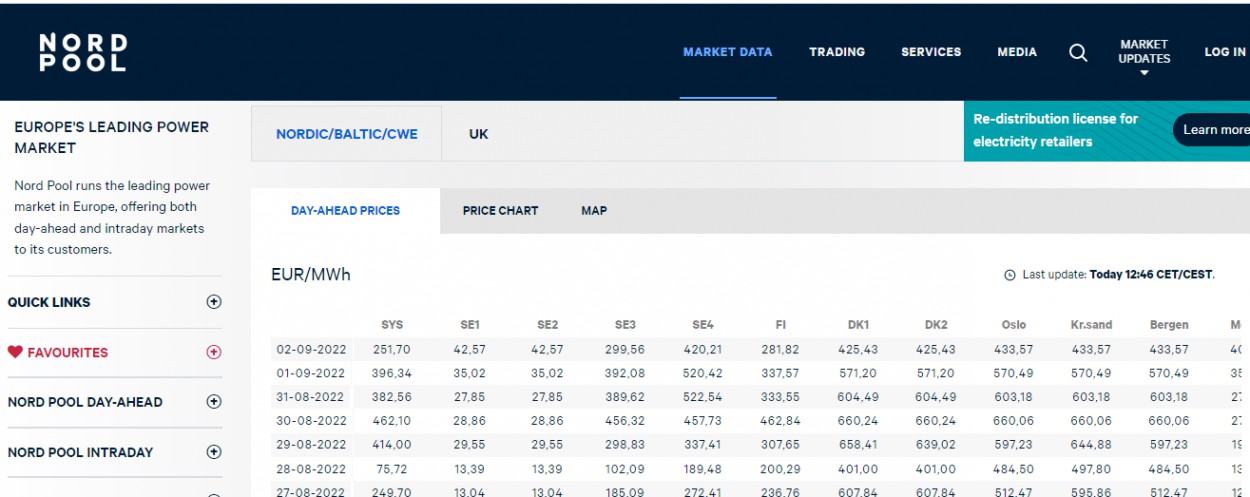Click the Kr.sand column header
1250x497 pixels.
click(1091, 325)
